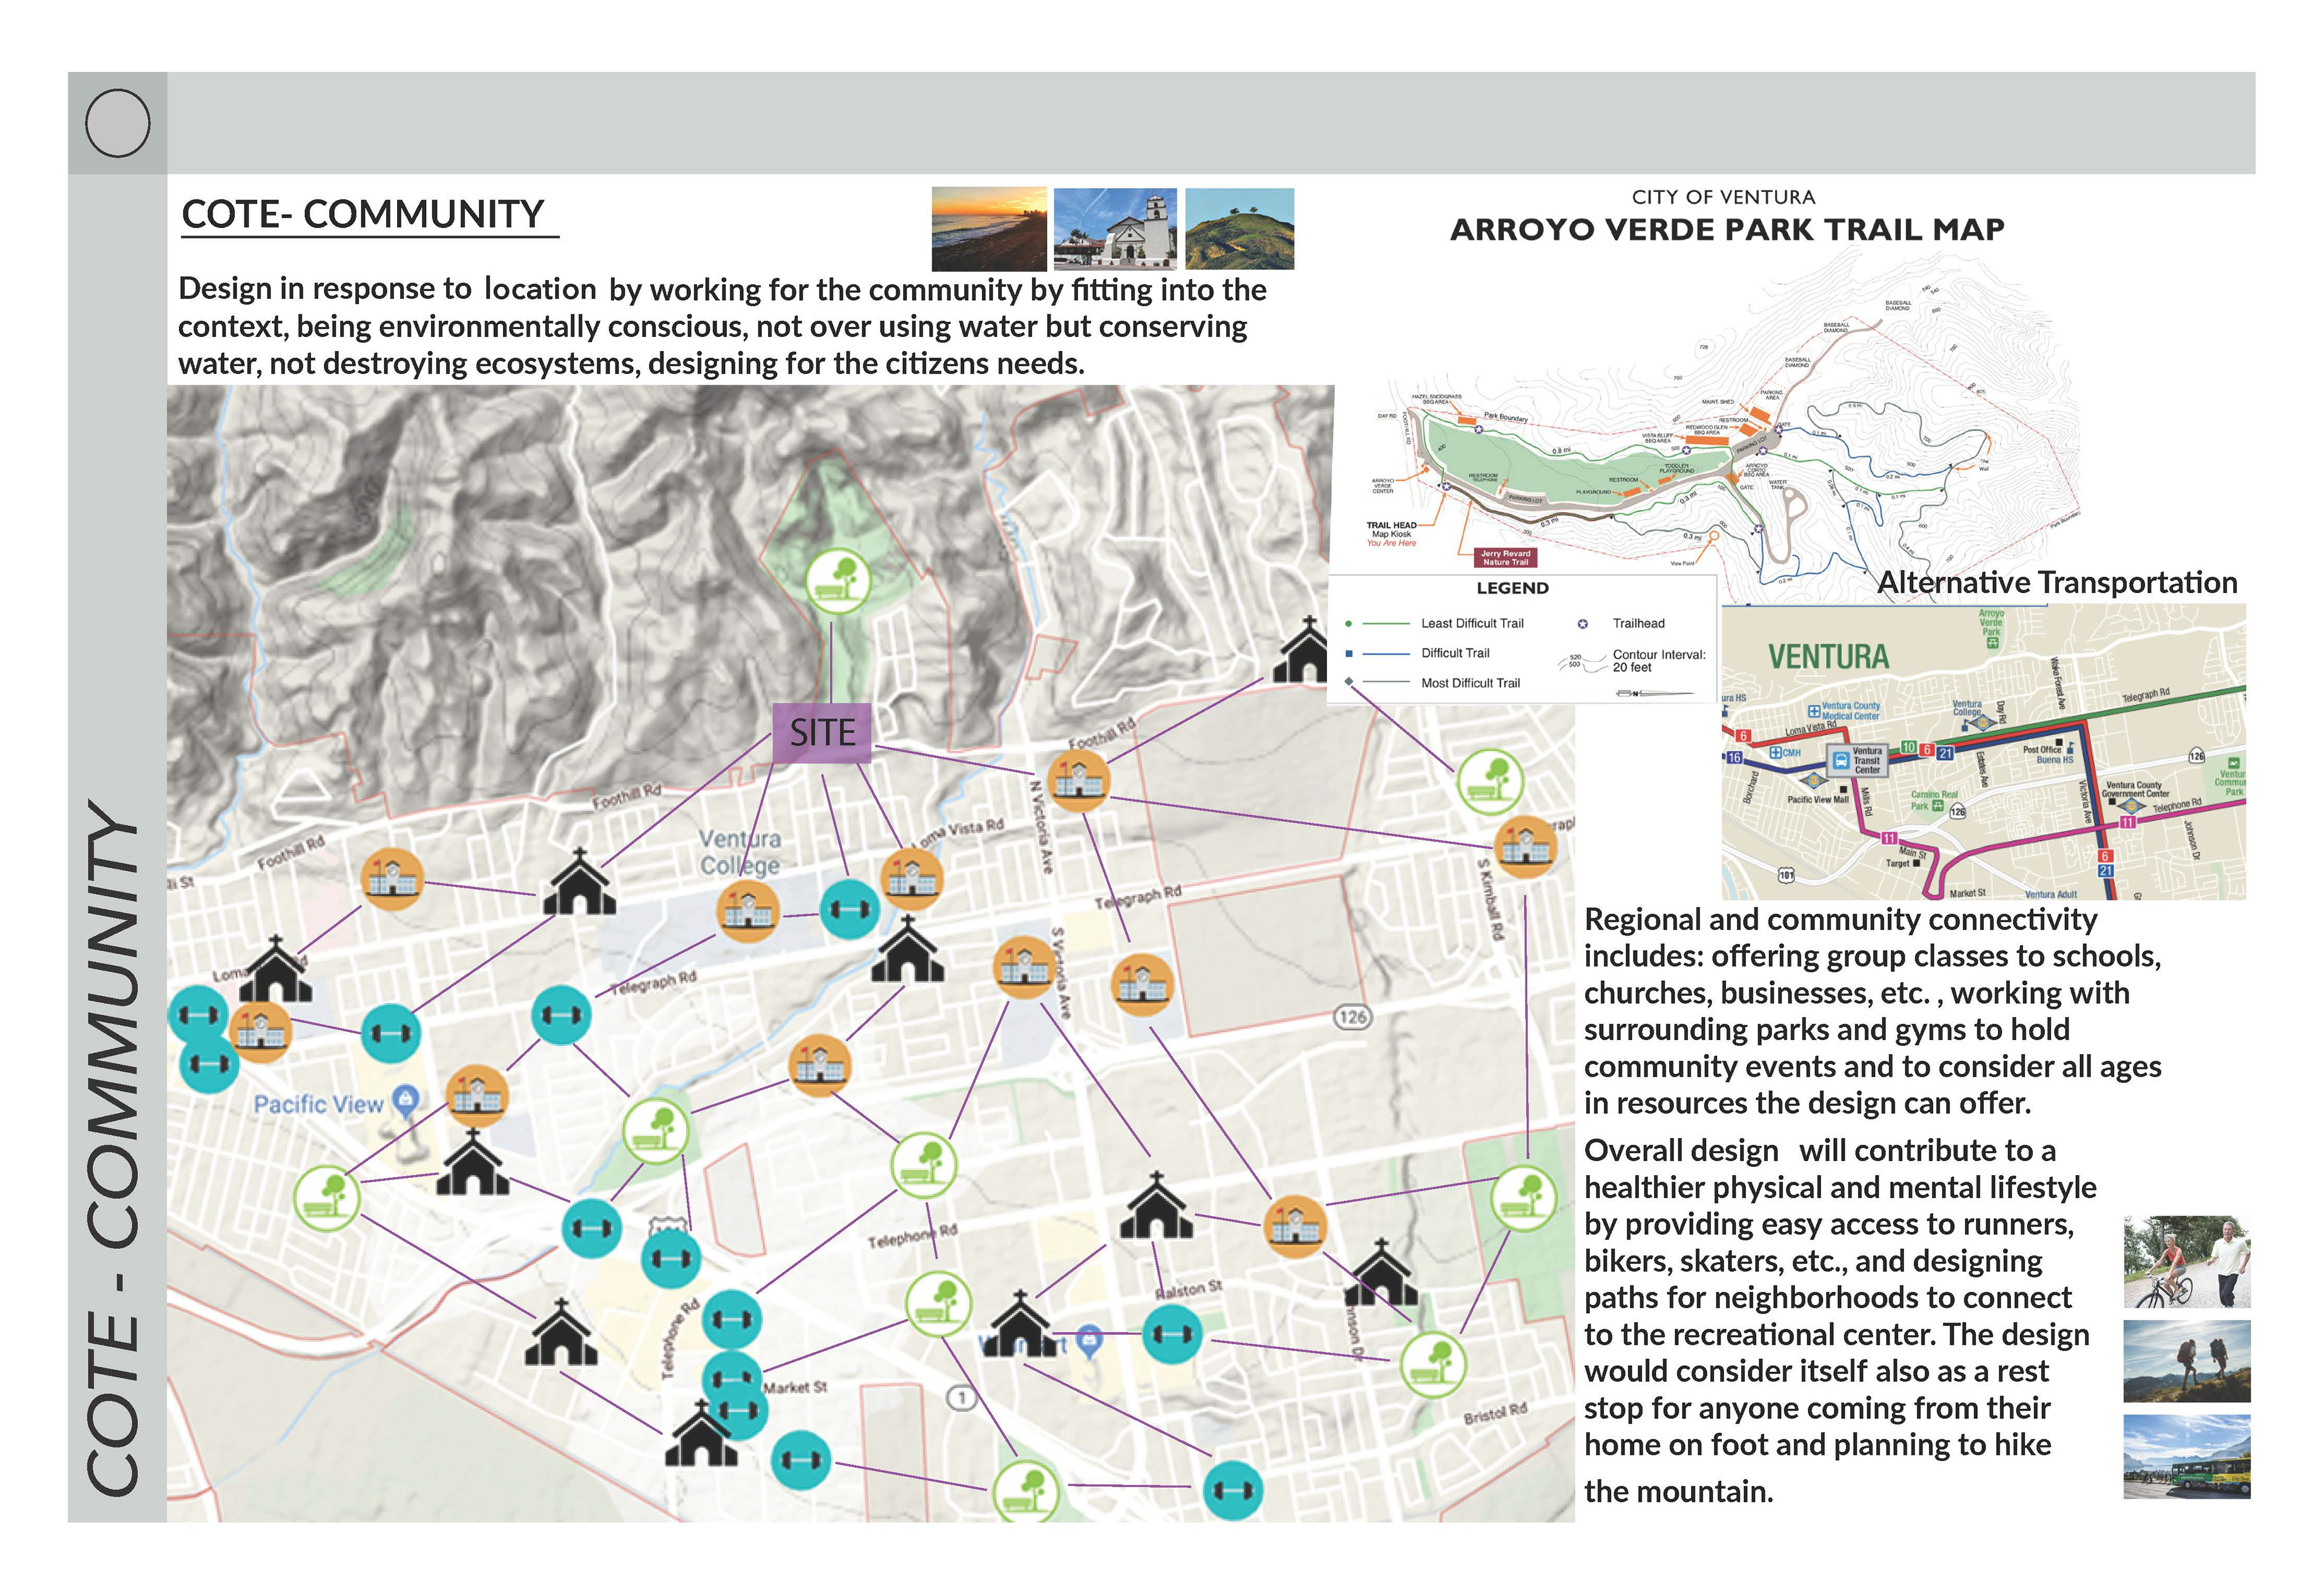Select the park icon inside the green area above SITE
2324x1595 pixels.
(837, 582)
